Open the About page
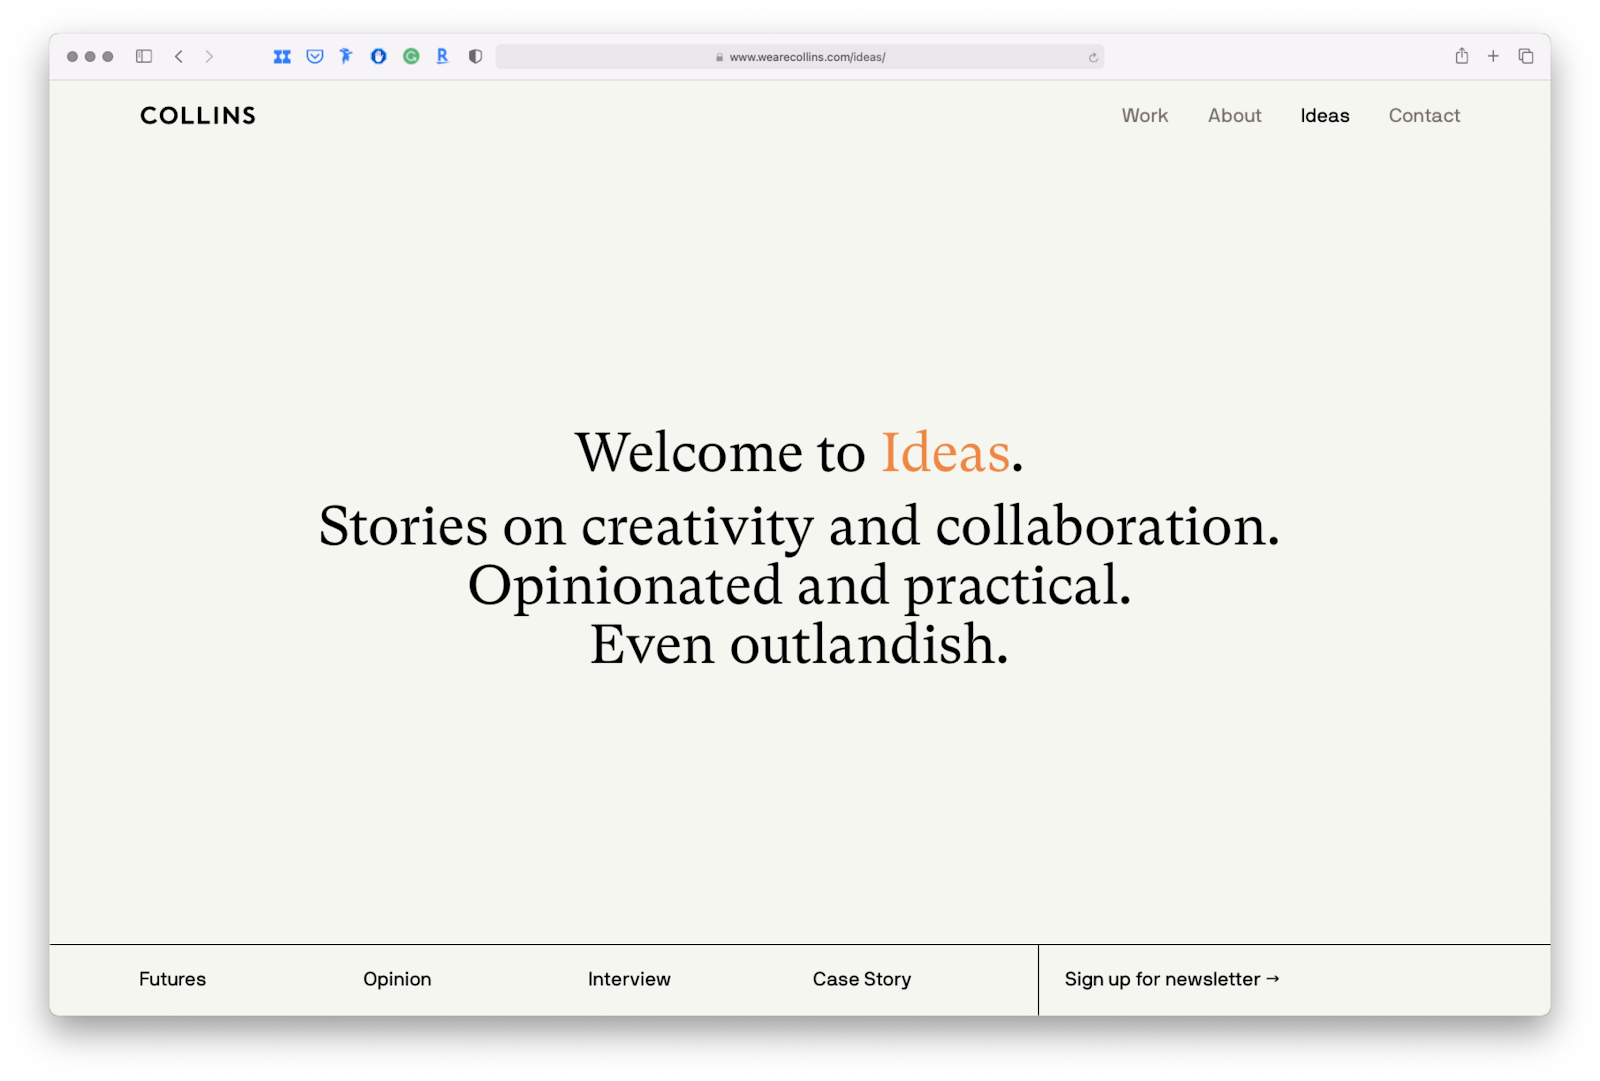Viewport: 1600px width, 1081px height. click(1235, 116)
